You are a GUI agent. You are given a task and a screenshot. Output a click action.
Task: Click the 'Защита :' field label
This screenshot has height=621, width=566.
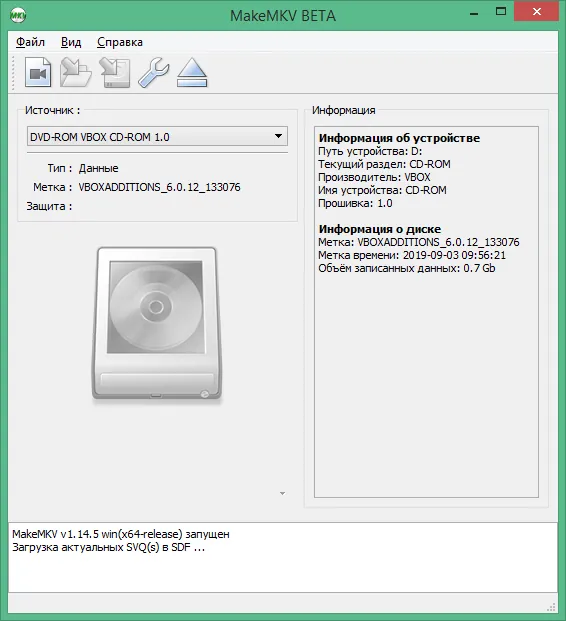tap(49, 206)
